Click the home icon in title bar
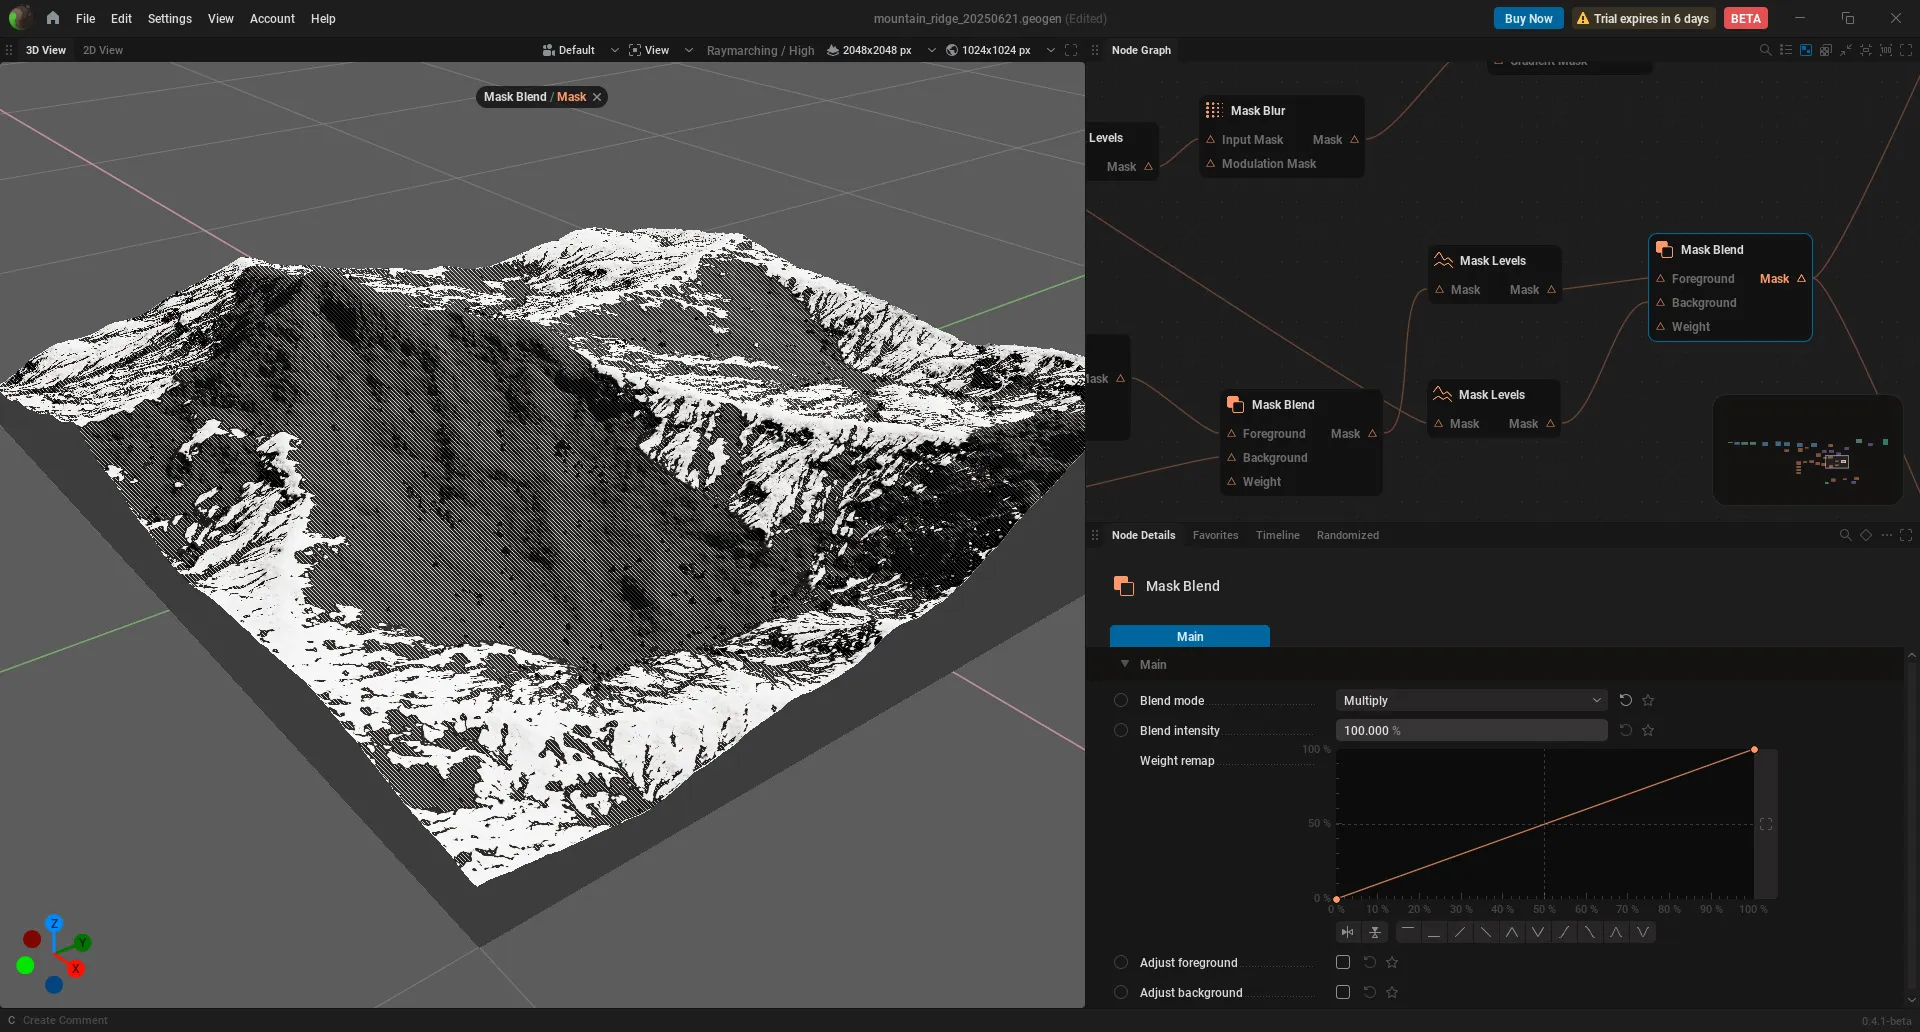The width and height of the screenshot is (1920, 1032). pos(53,18)
